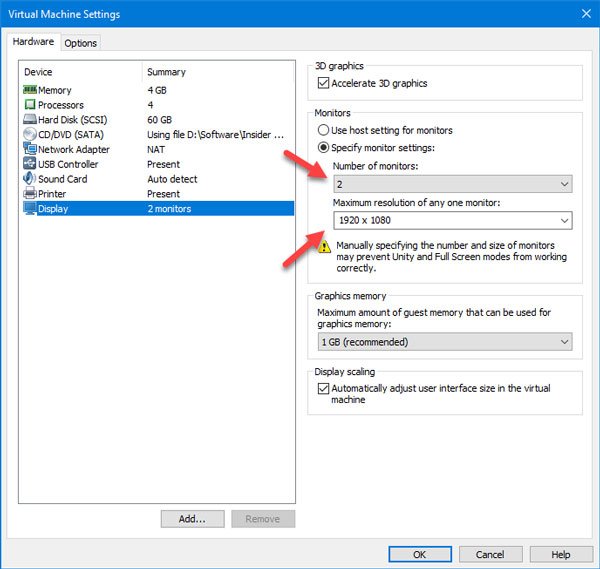Click the 4 GB memory summary value
Image resolution: width=600 pixels, height=569 pixels.
157,90
